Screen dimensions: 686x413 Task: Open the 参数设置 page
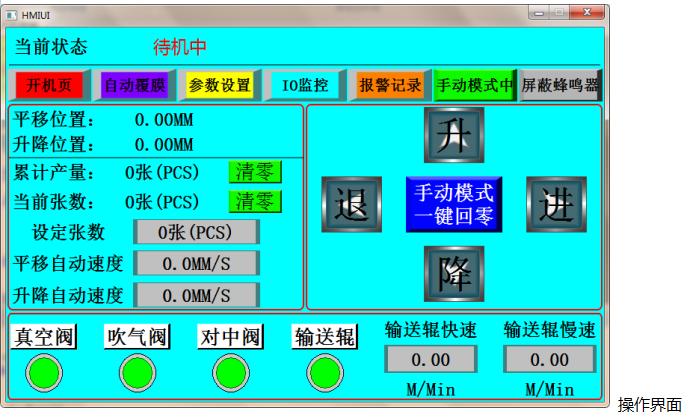coord(220,85)
